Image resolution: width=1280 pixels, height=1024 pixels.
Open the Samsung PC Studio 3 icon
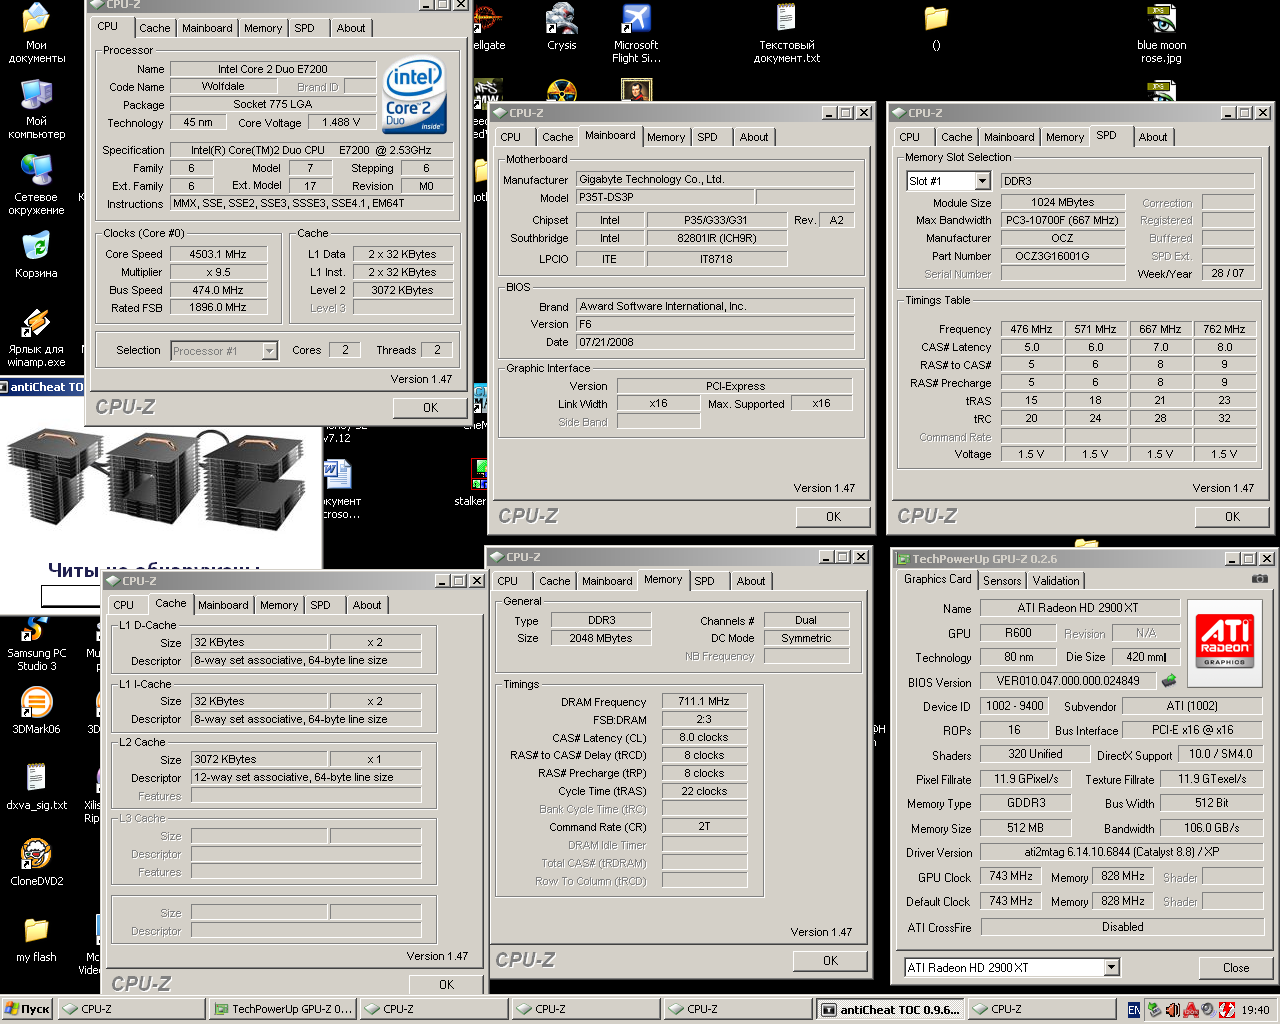click(36, 642)
